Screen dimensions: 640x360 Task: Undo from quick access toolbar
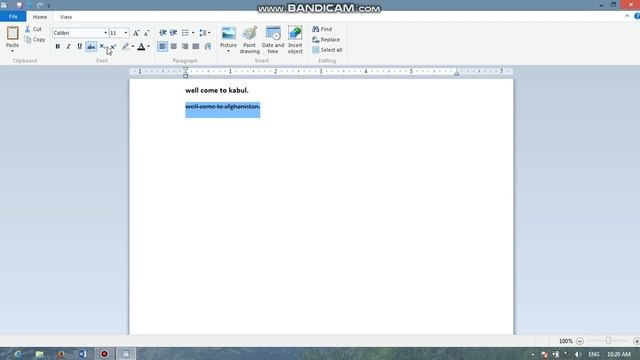[x=30, y=5]
